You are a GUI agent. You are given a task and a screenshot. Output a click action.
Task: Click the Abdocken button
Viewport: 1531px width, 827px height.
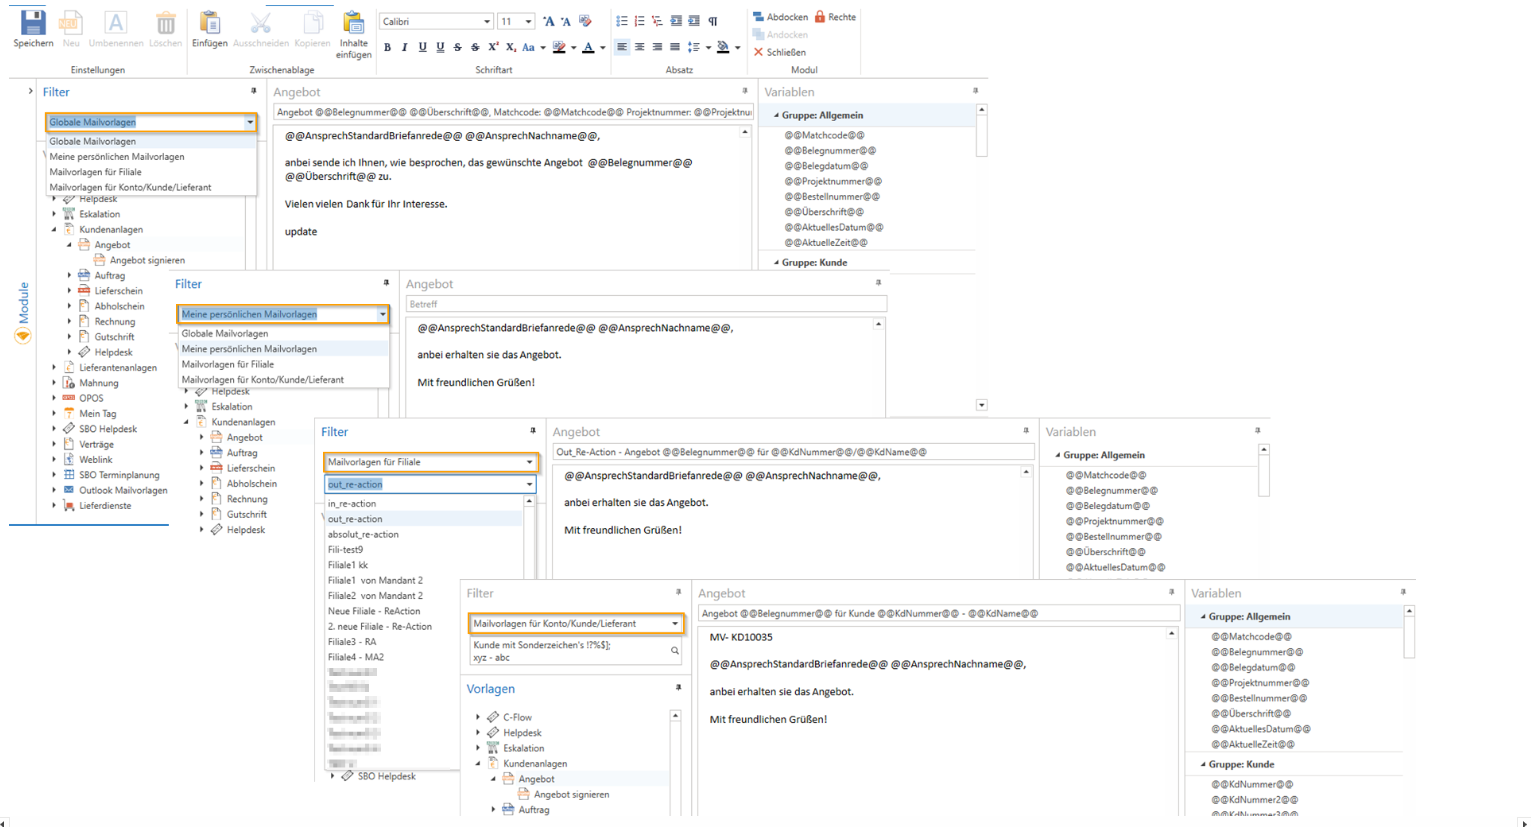click(780, 17)
